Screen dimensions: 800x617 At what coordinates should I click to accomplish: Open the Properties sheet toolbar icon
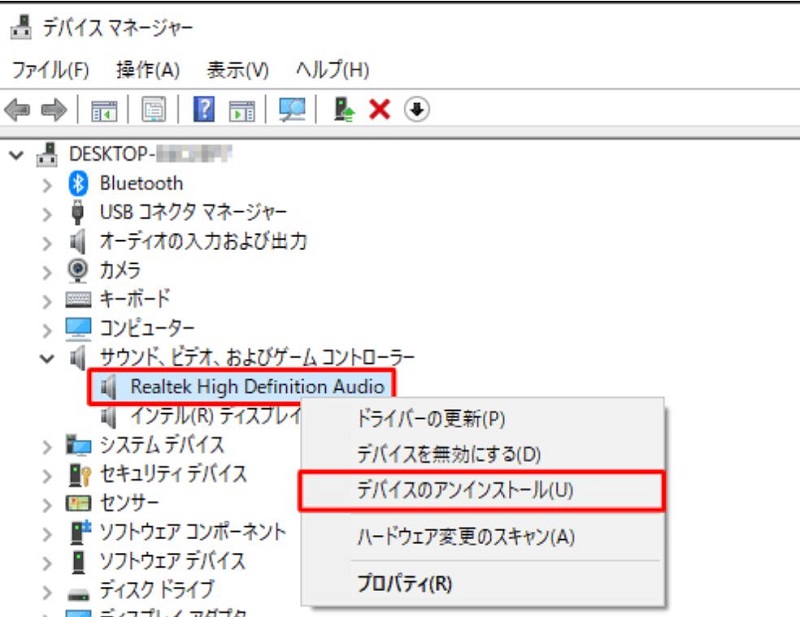(x=154, y=109)
